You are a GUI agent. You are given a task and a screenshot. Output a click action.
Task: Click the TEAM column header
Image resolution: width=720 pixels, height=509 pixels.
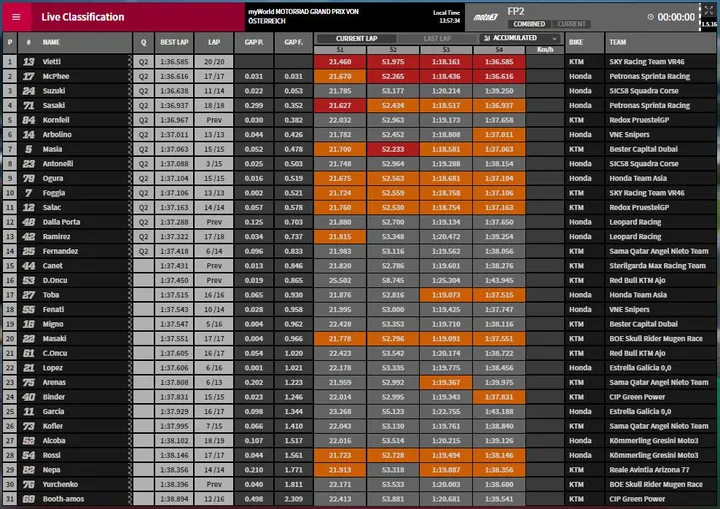point(661,42)
